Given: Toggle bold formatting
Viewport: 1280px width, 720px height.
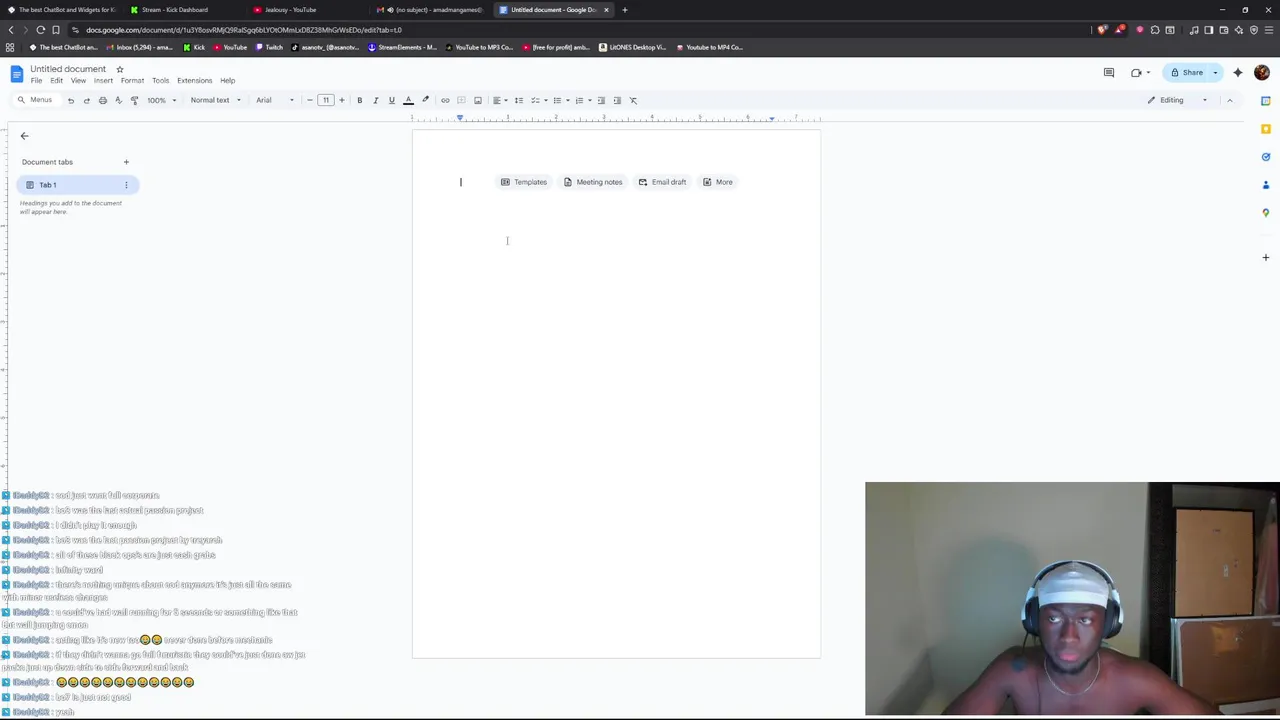Looking at the screenshot, I should point(359,100).
